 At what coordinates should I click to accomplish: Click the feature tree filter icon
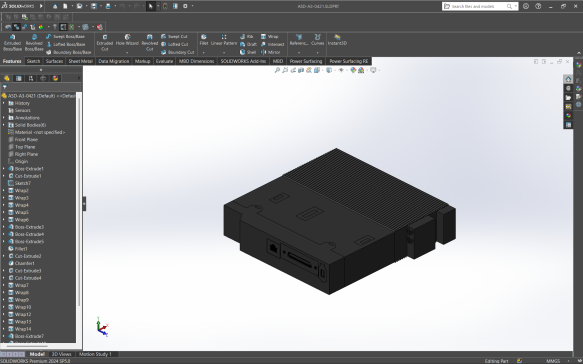pos(5,87)
